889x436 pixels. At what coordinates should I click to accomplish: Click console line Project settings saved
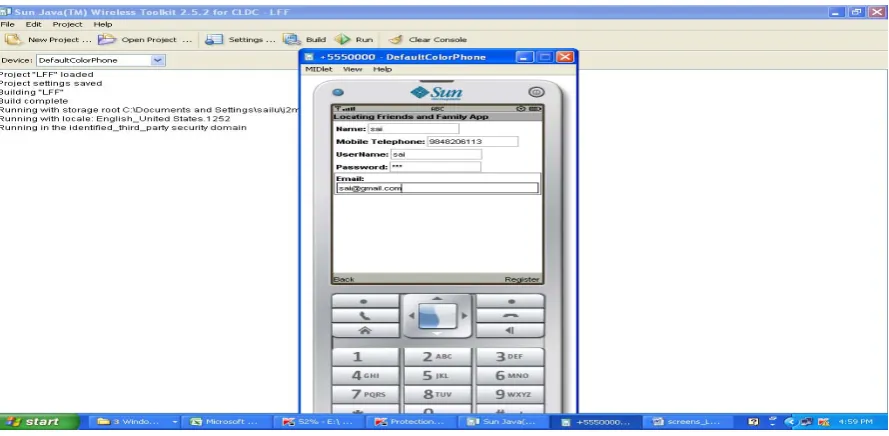click(x=51, y=83)
